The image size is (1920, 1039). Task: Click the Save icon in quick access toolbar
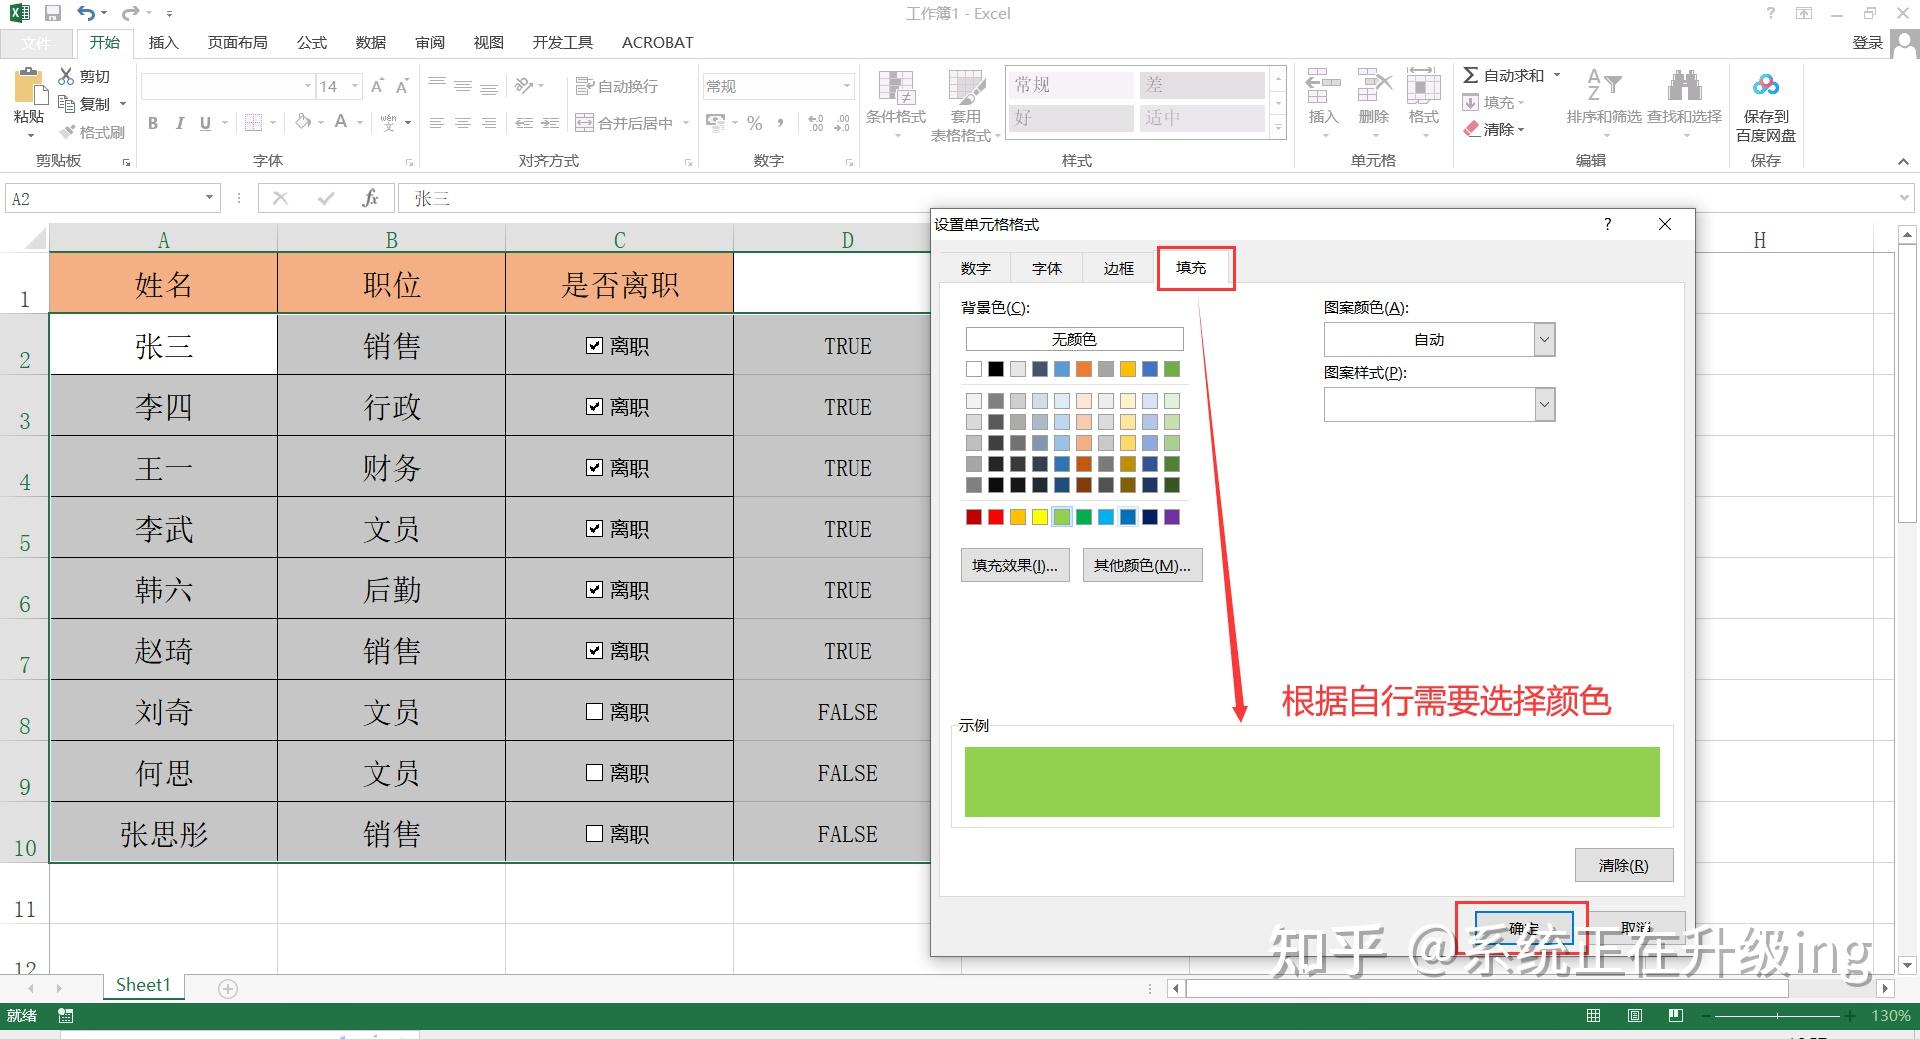(53, 14)
